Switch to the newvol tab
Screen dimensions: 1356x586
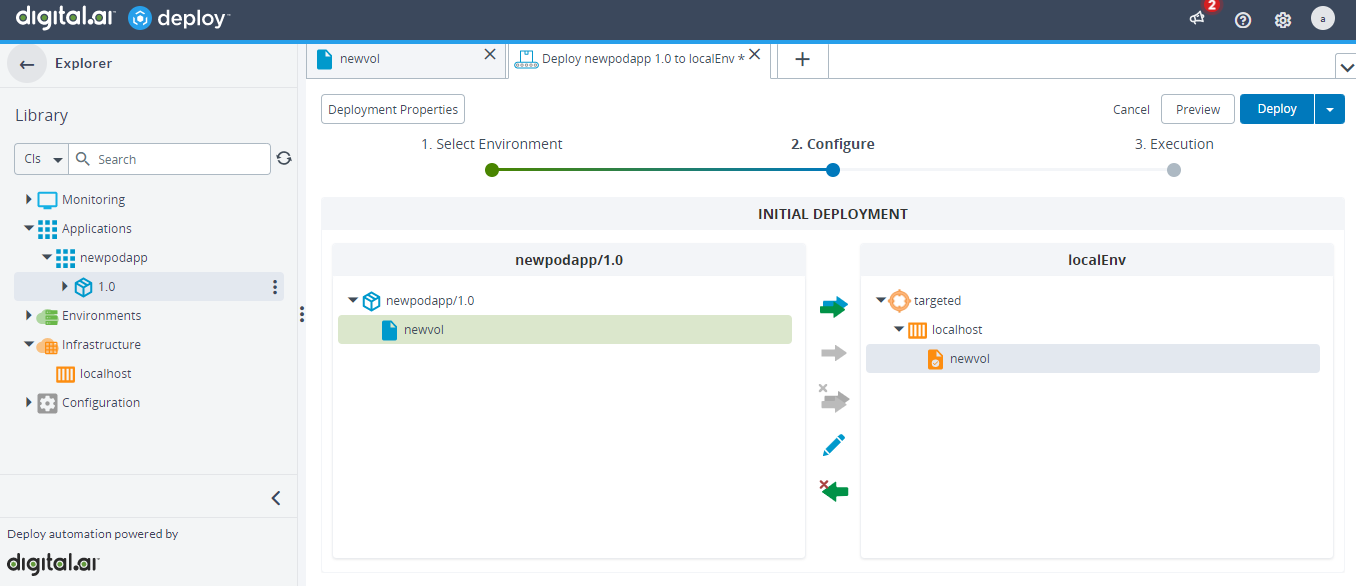[405, 59]
